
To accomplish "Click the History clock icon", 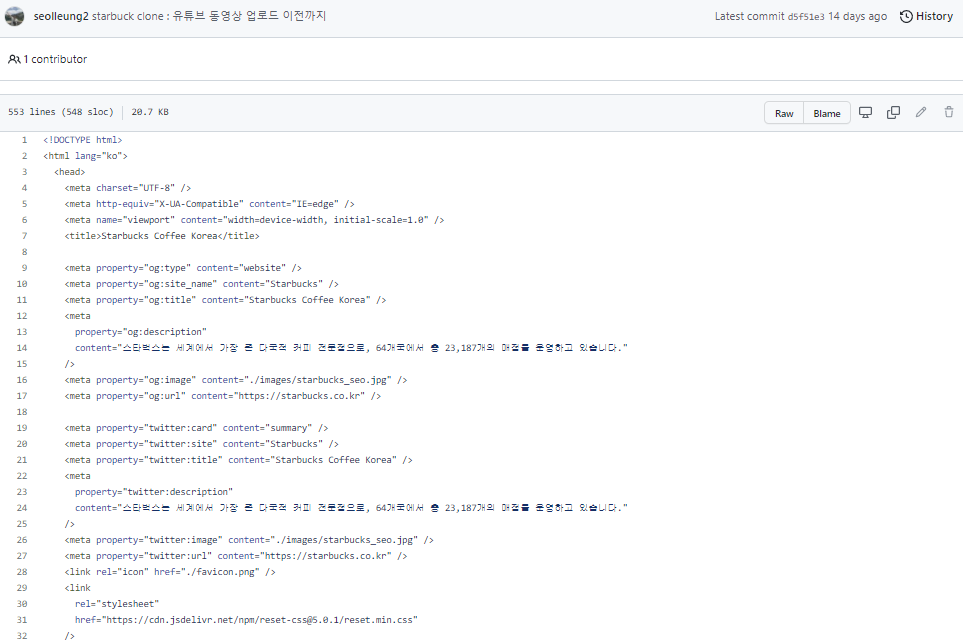I will click(x=906, y=17).
